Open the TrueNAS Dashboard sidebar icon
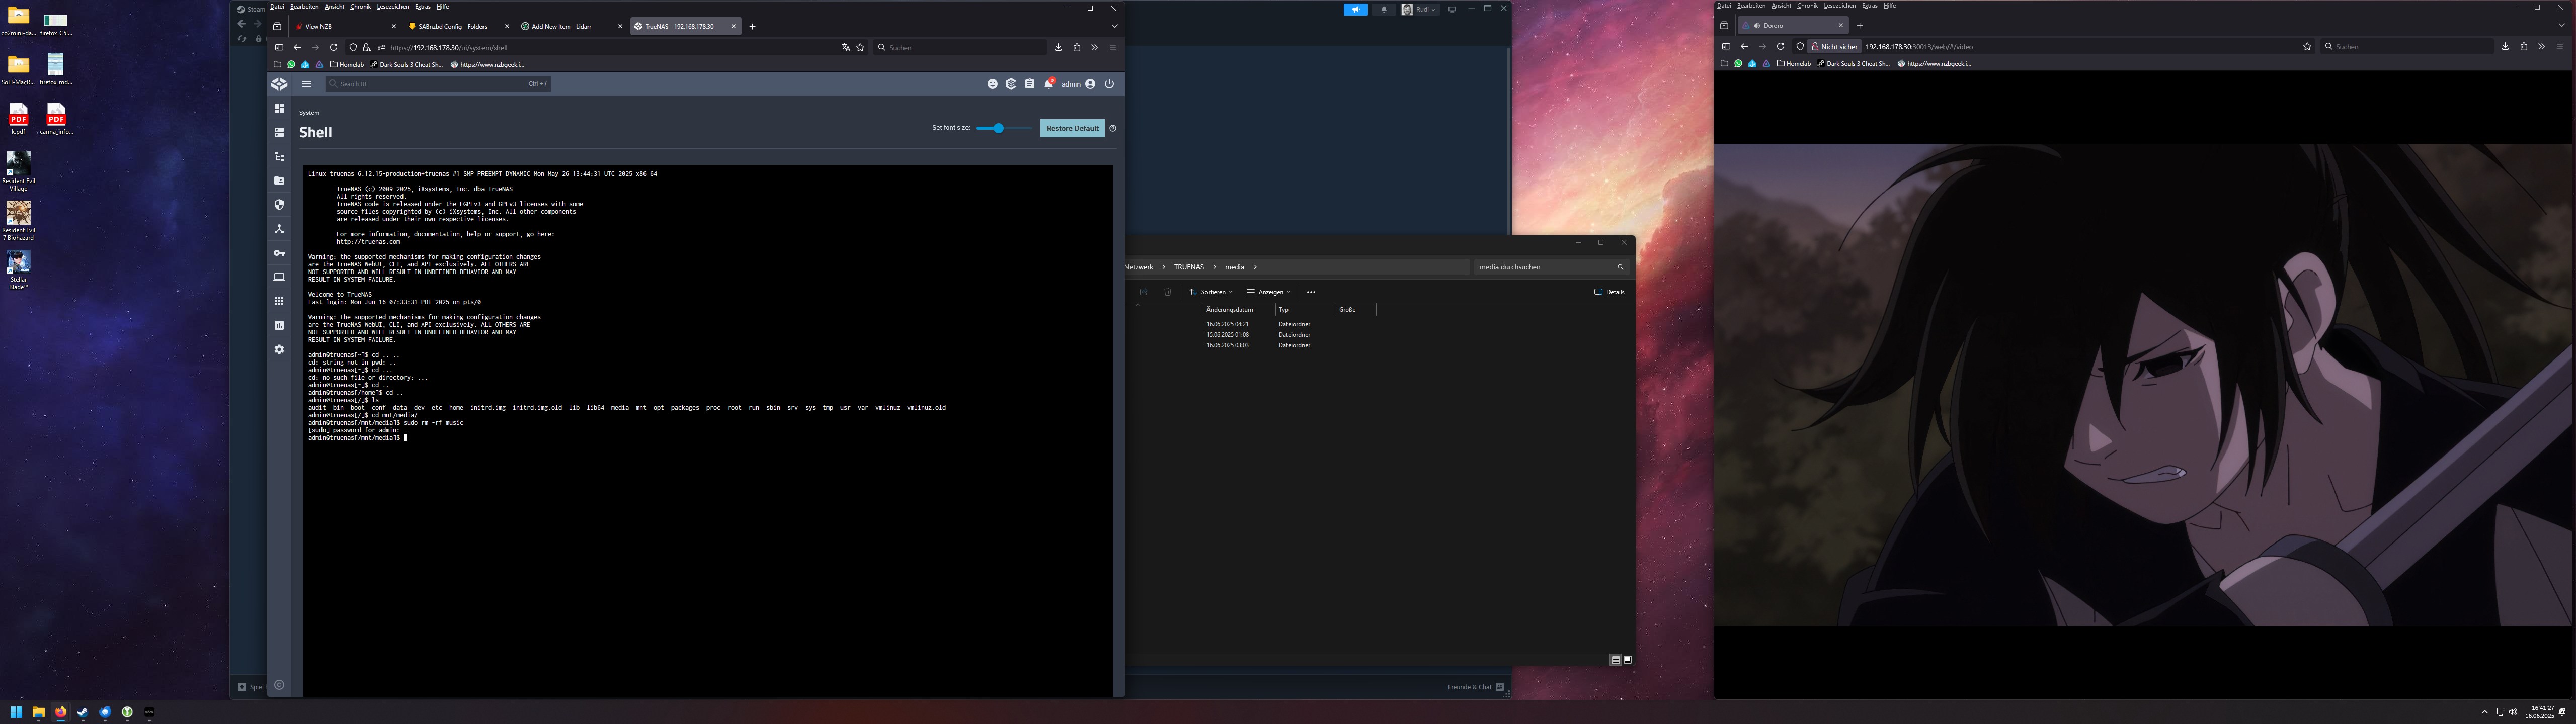Screen dimensions: 2576x724 [279, 108]
